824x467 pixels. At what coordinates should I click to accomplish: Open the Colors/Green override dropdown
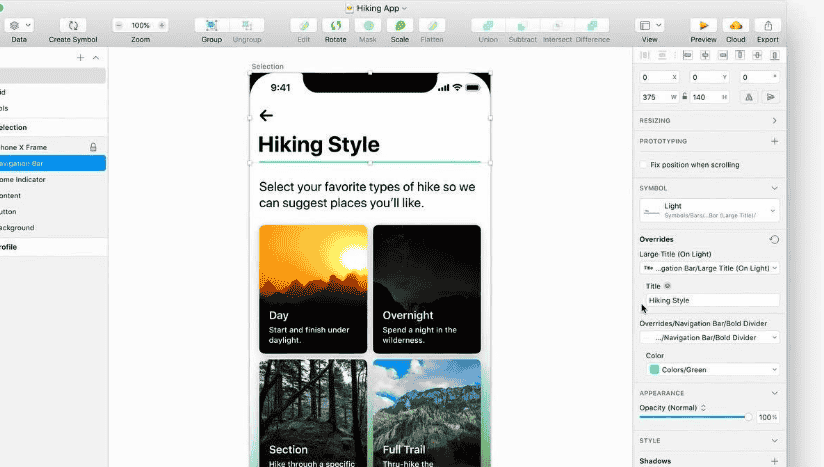(713, 369)
